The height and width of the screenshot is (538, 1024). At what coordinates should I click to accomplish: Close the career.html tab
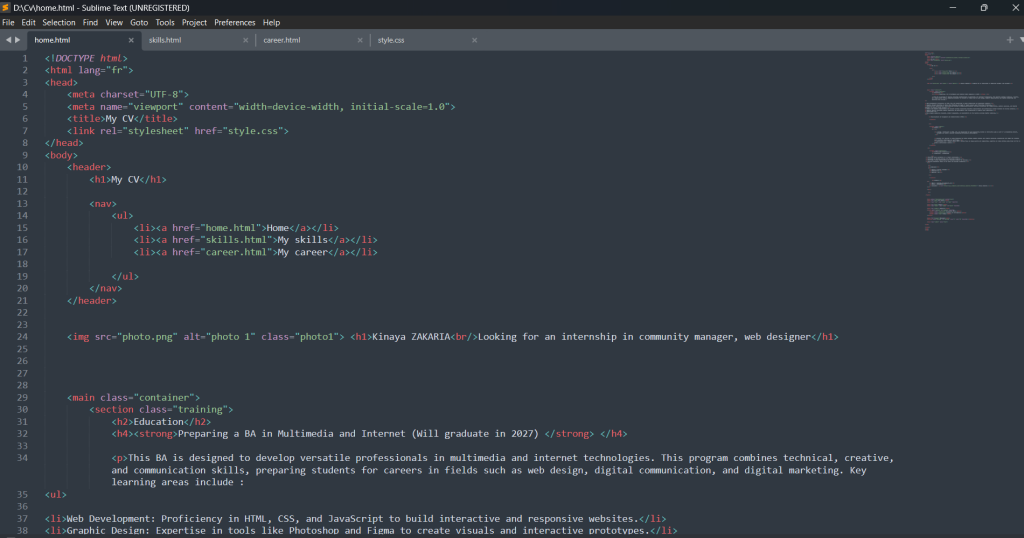tap(360, 40)
